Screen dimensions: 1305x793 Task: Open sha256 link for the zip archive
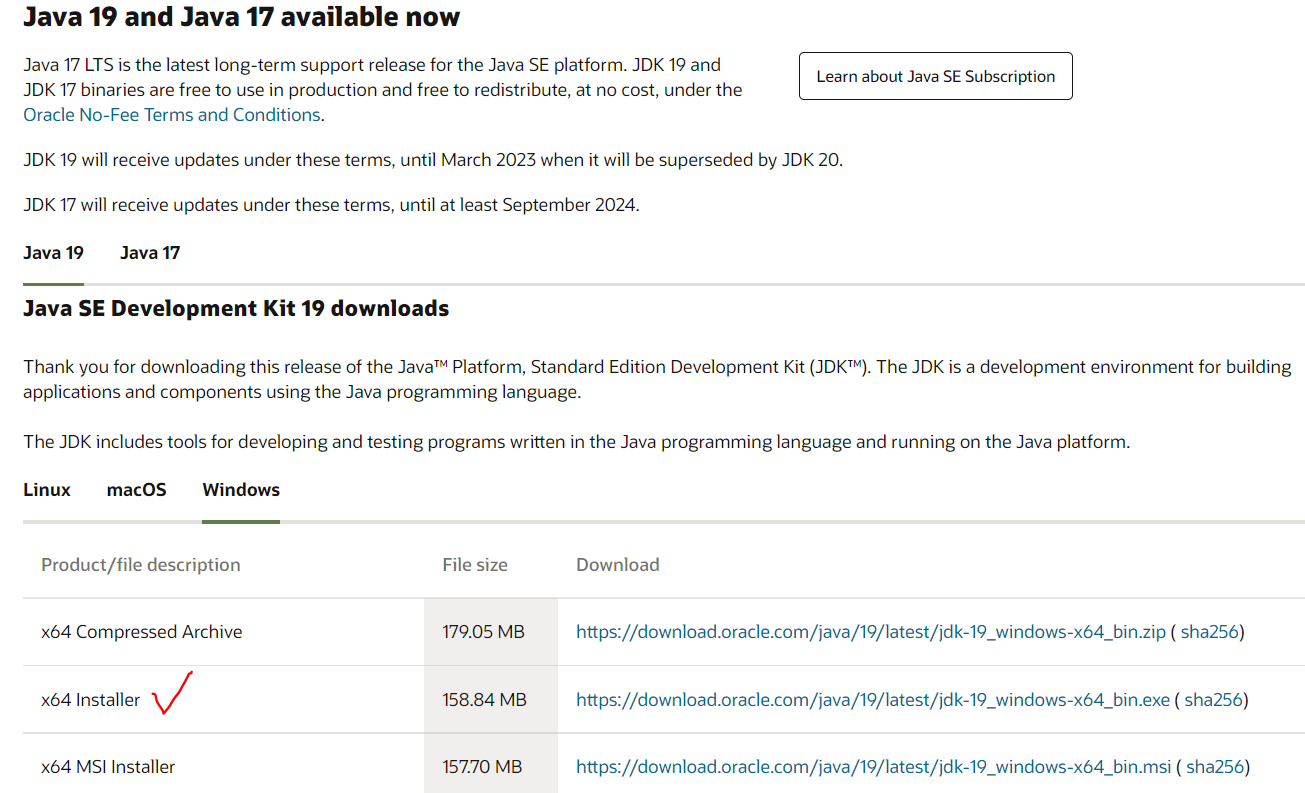[x=1210, y=632]
